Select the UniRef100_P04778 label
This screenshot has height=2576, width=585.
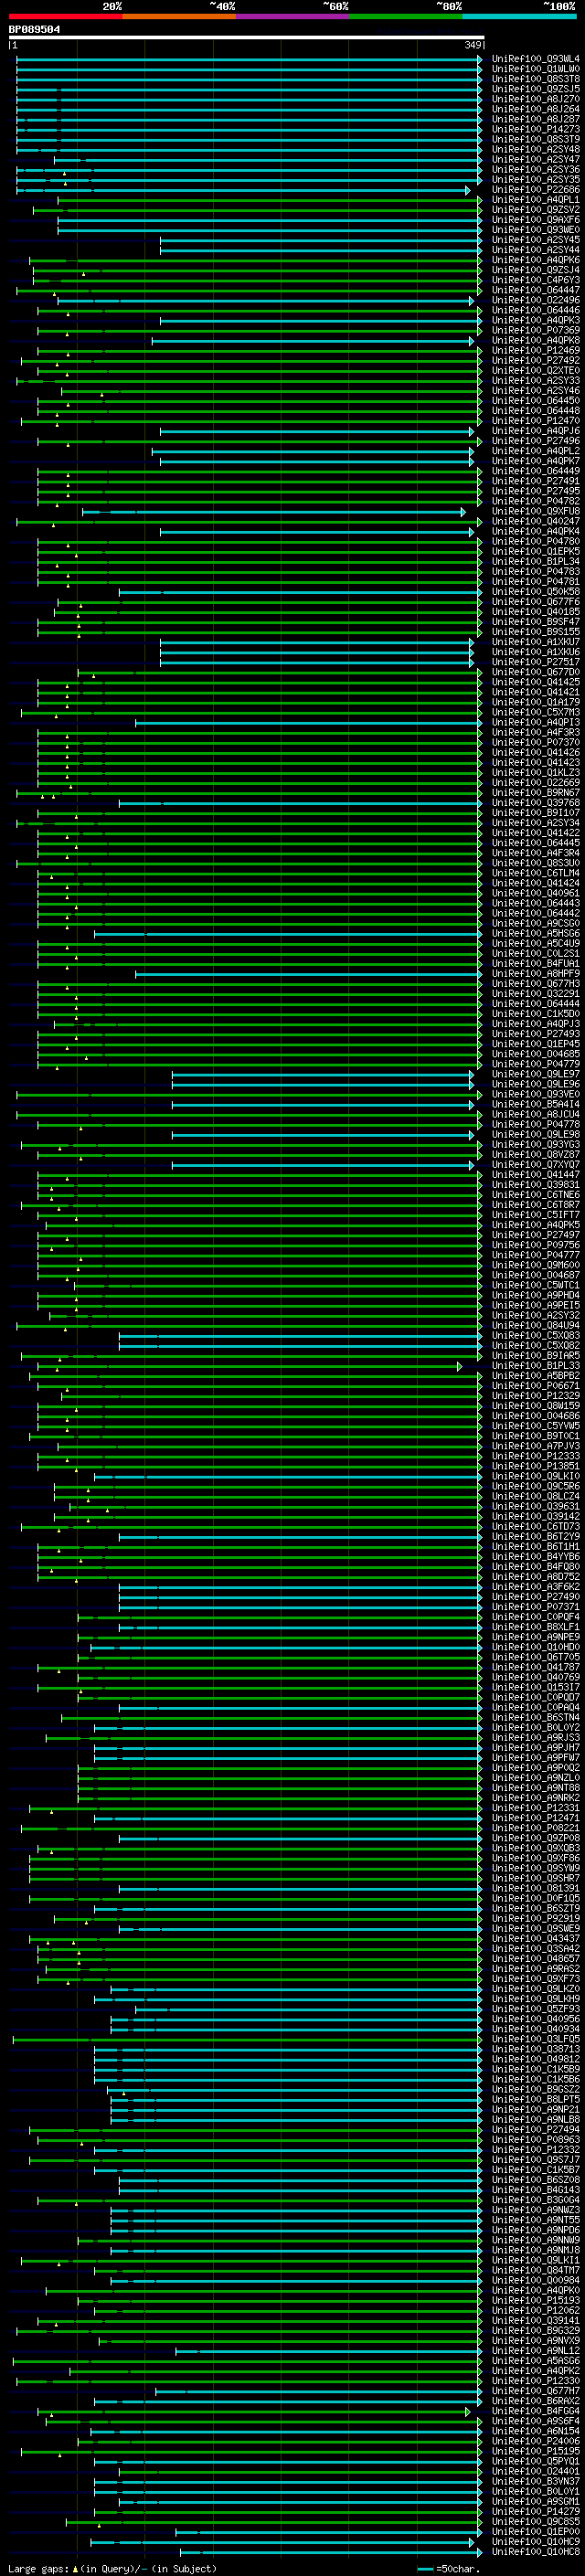(x=535, y=1123)
